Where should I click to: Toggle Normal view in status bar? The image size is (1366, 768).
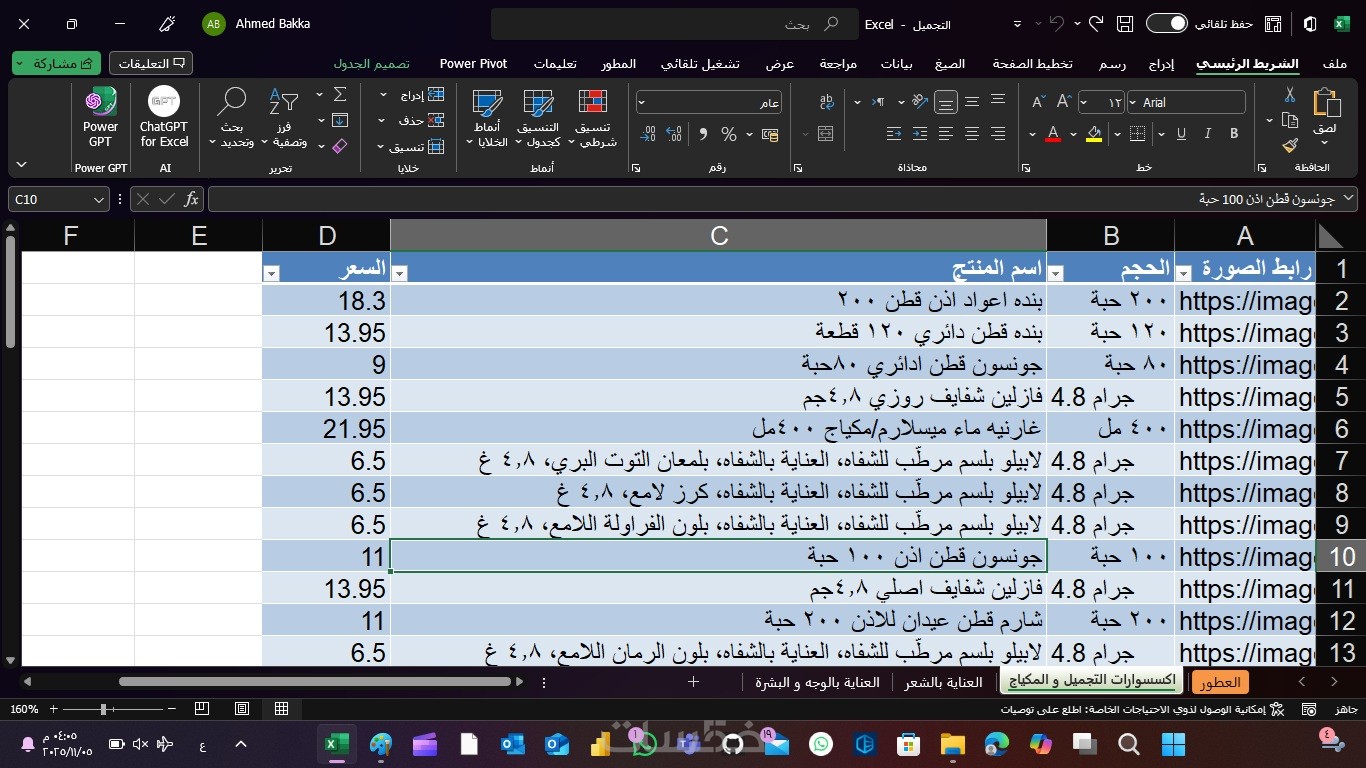coord(282,709)
